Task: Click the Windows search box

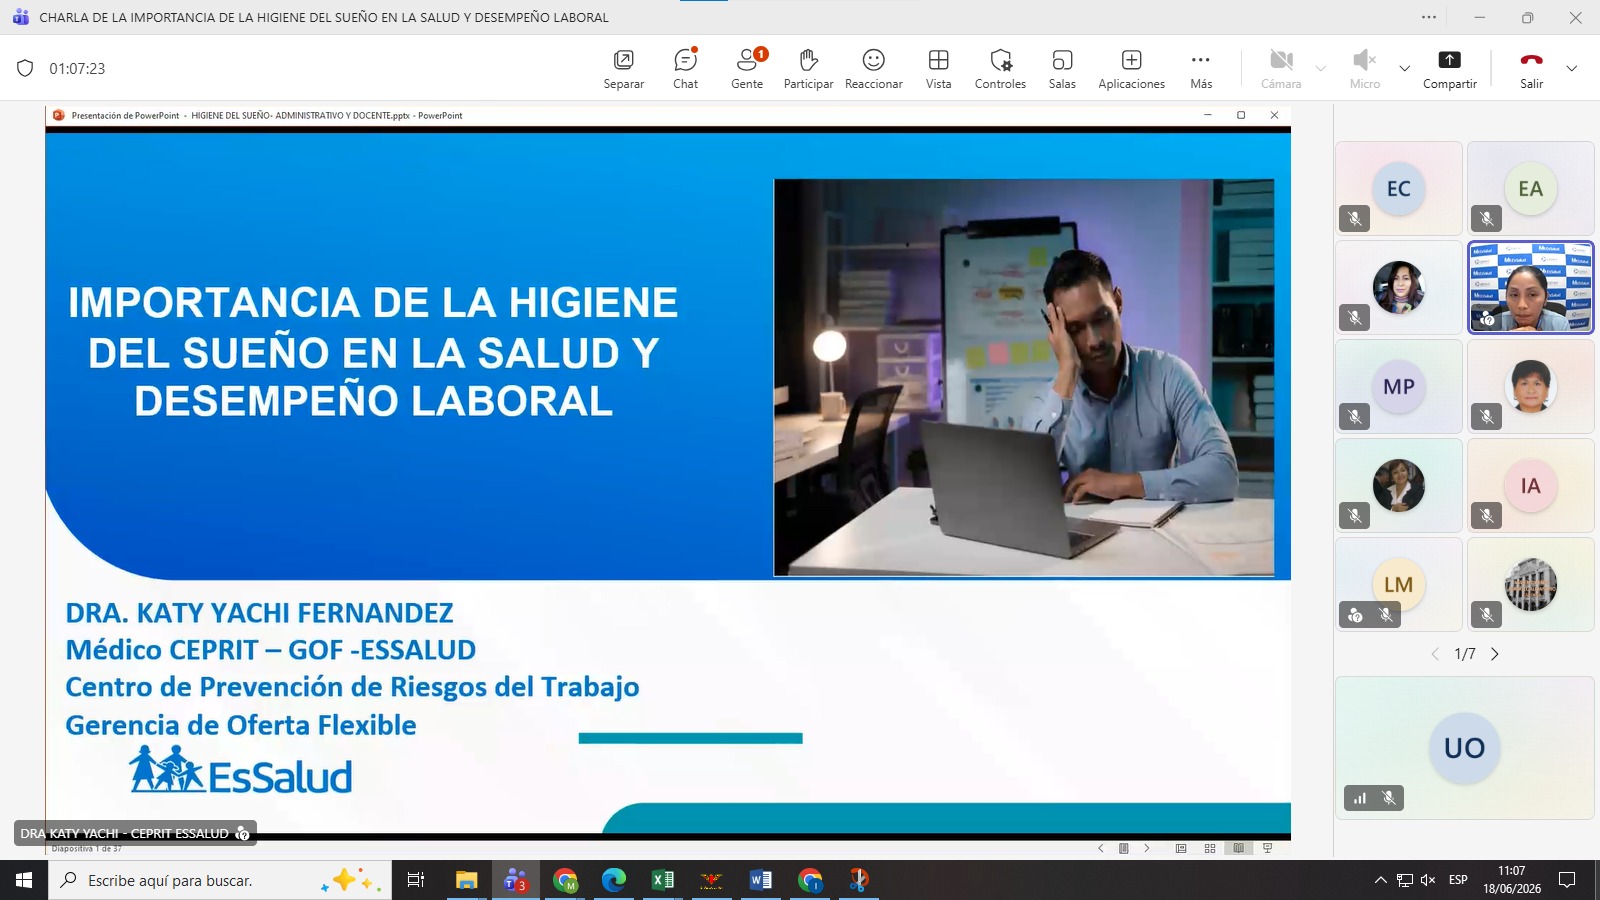Action: pos(220,880)
